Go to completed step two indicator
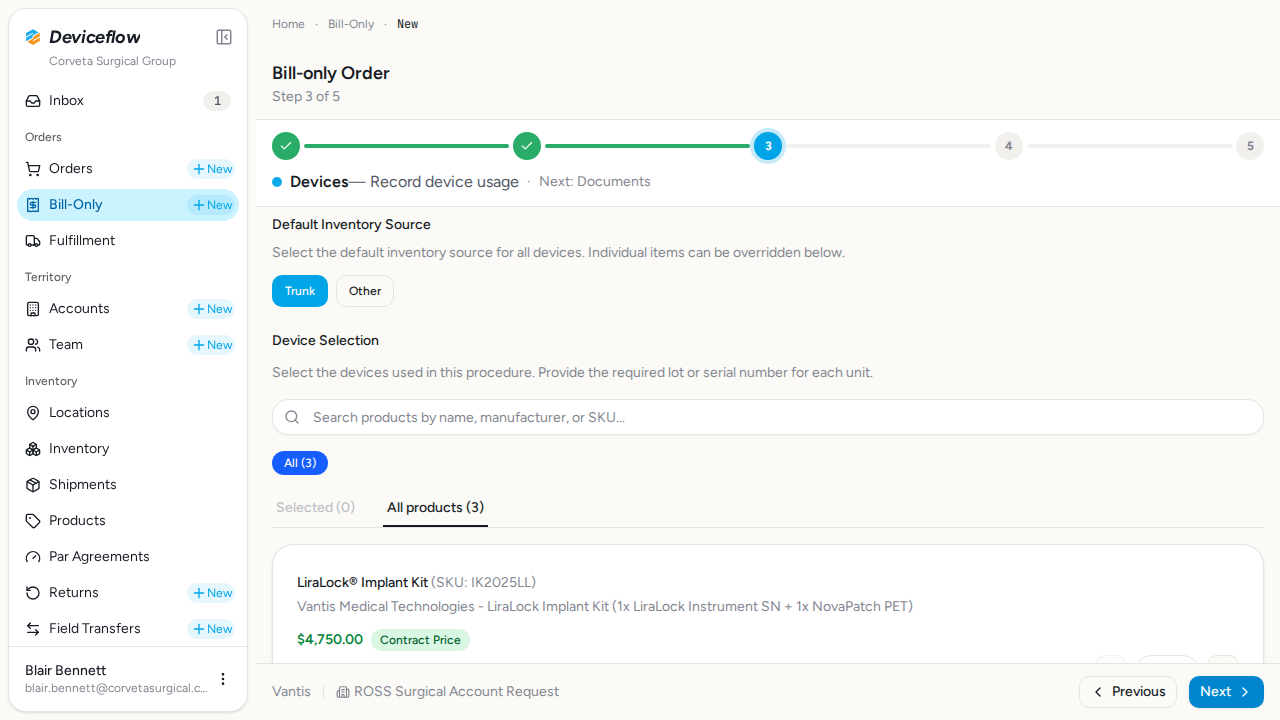Image resolution: width=1280 pixels, height=720 pixels. pos(527,146)
